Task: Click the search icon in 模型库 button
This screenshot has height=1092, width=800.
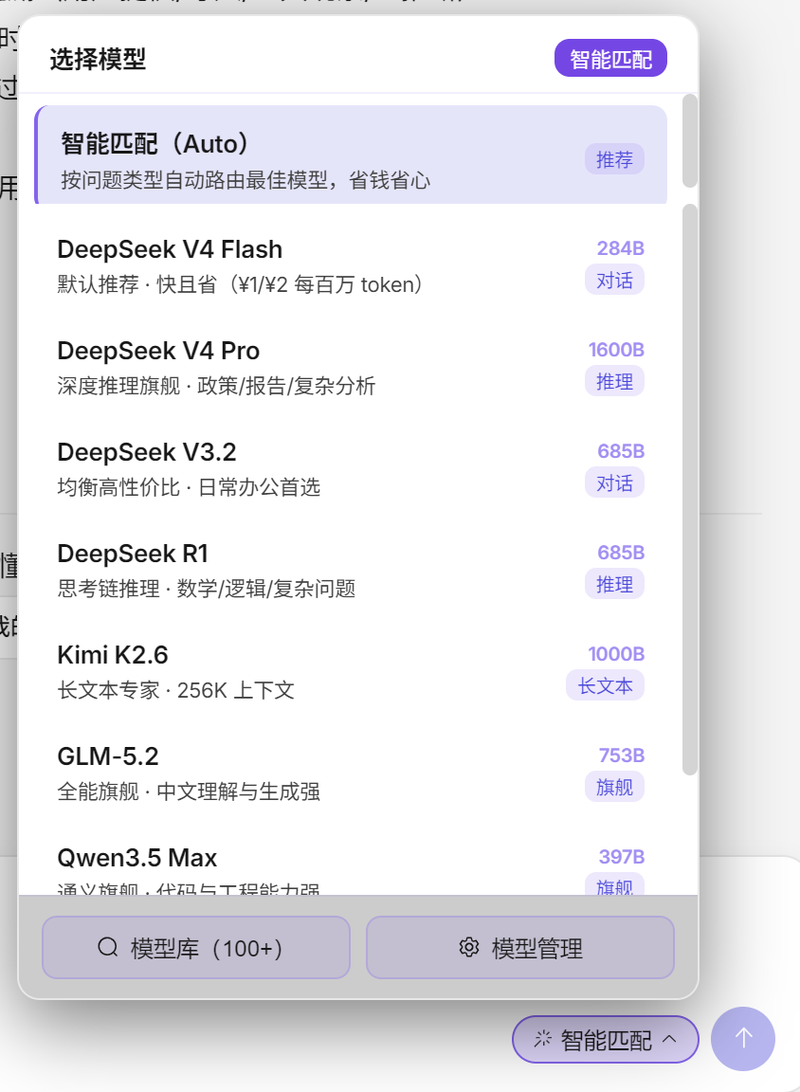Action: pyautogui.click(x=108, y=947)
